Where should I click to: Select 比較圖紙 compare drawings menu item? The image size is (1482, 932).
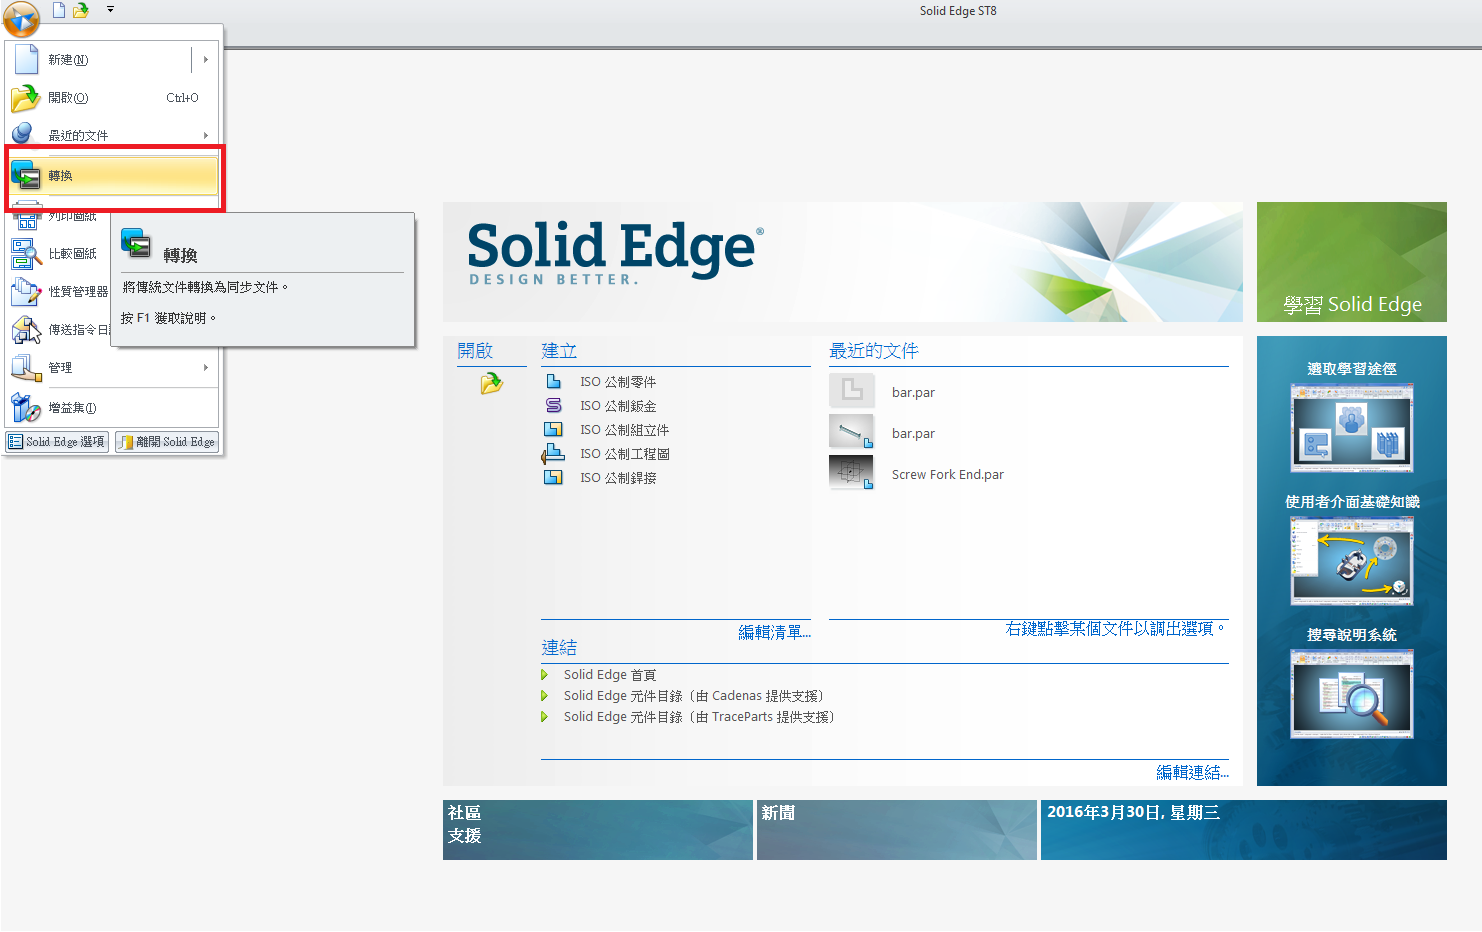click(x=60, y=254)
